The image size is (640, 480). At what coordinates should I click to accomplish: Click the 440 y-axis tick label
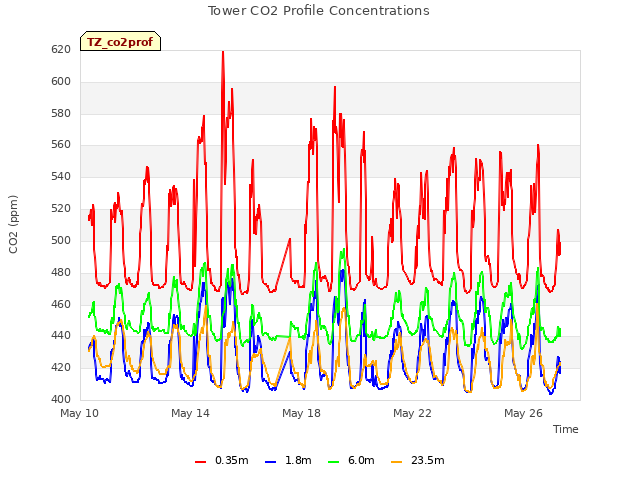point(61,336)
